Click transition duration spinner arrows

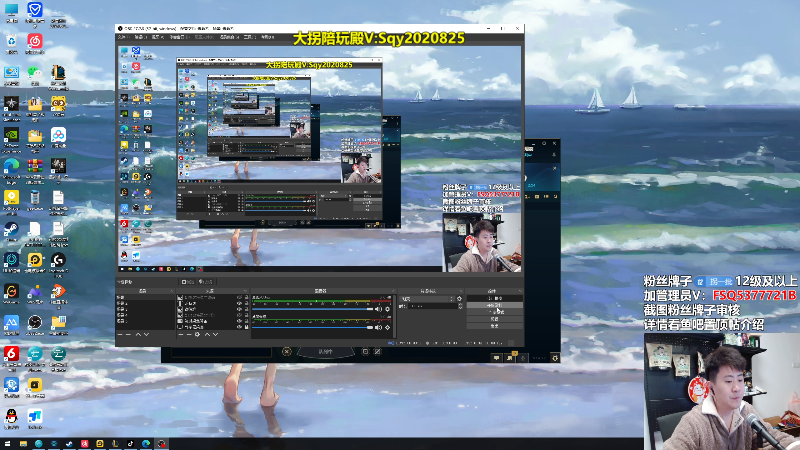(460, 306)
